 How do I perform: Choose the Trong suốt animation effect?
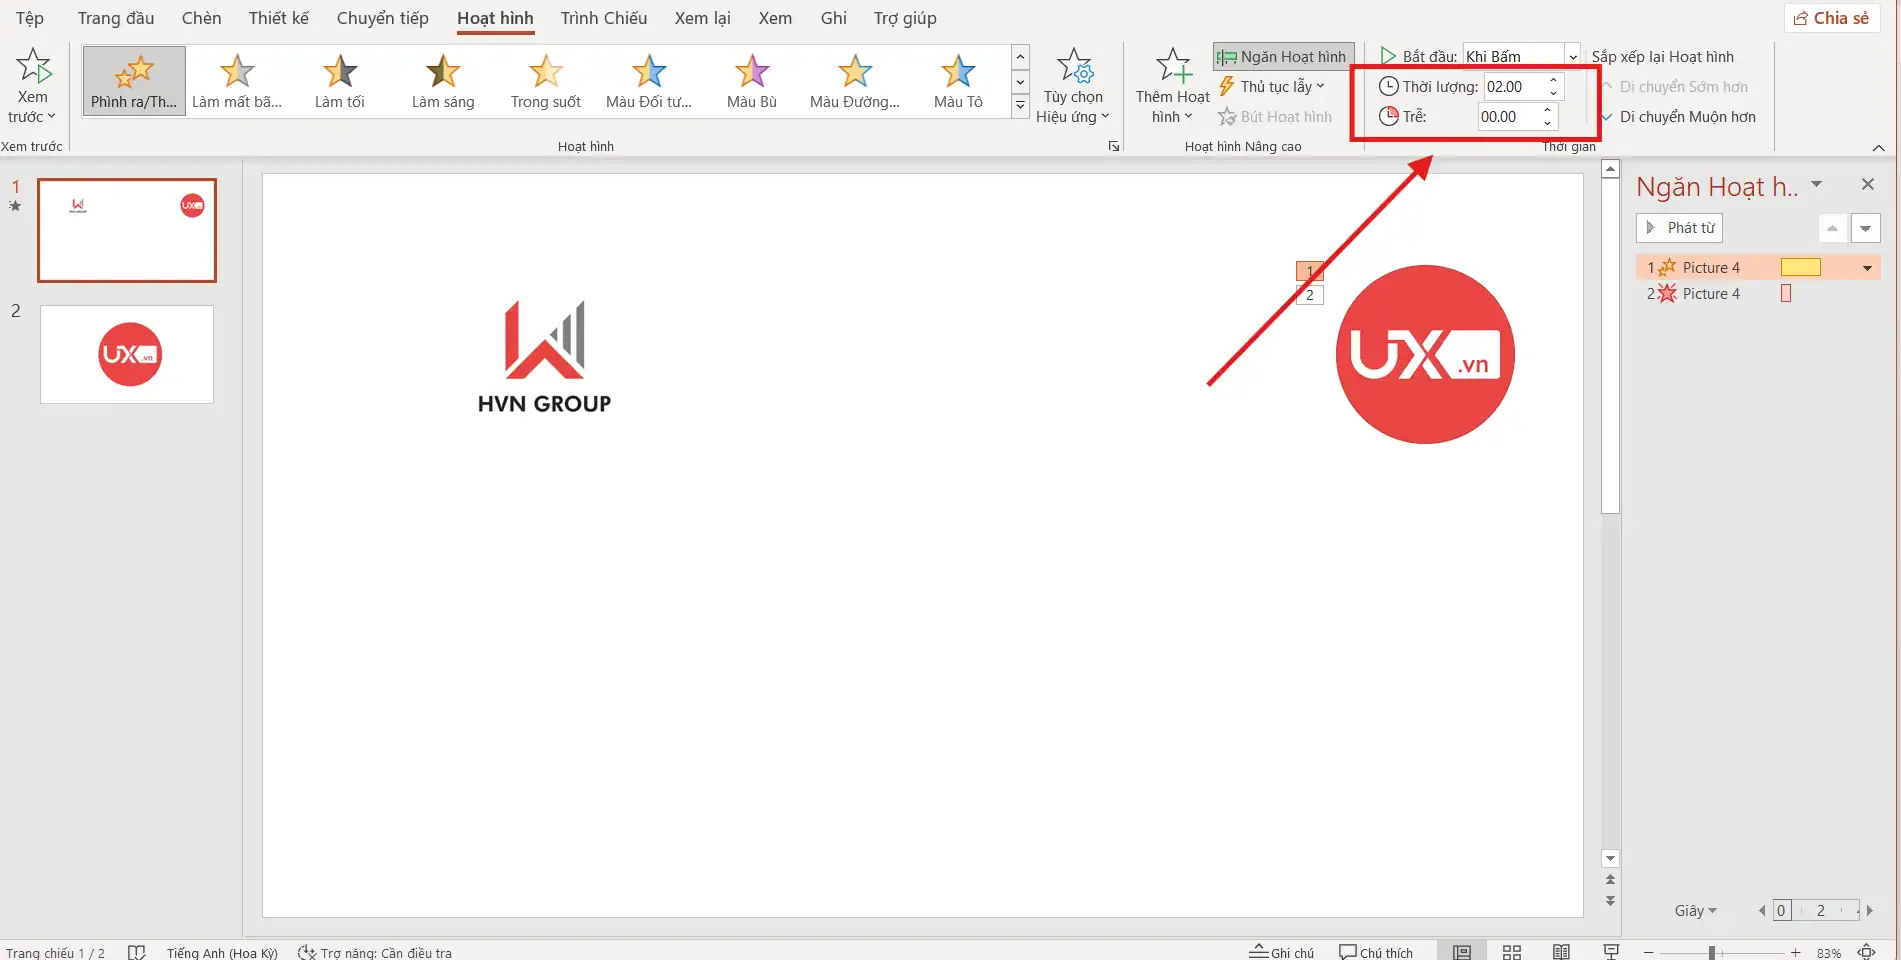tap(545, 81)
